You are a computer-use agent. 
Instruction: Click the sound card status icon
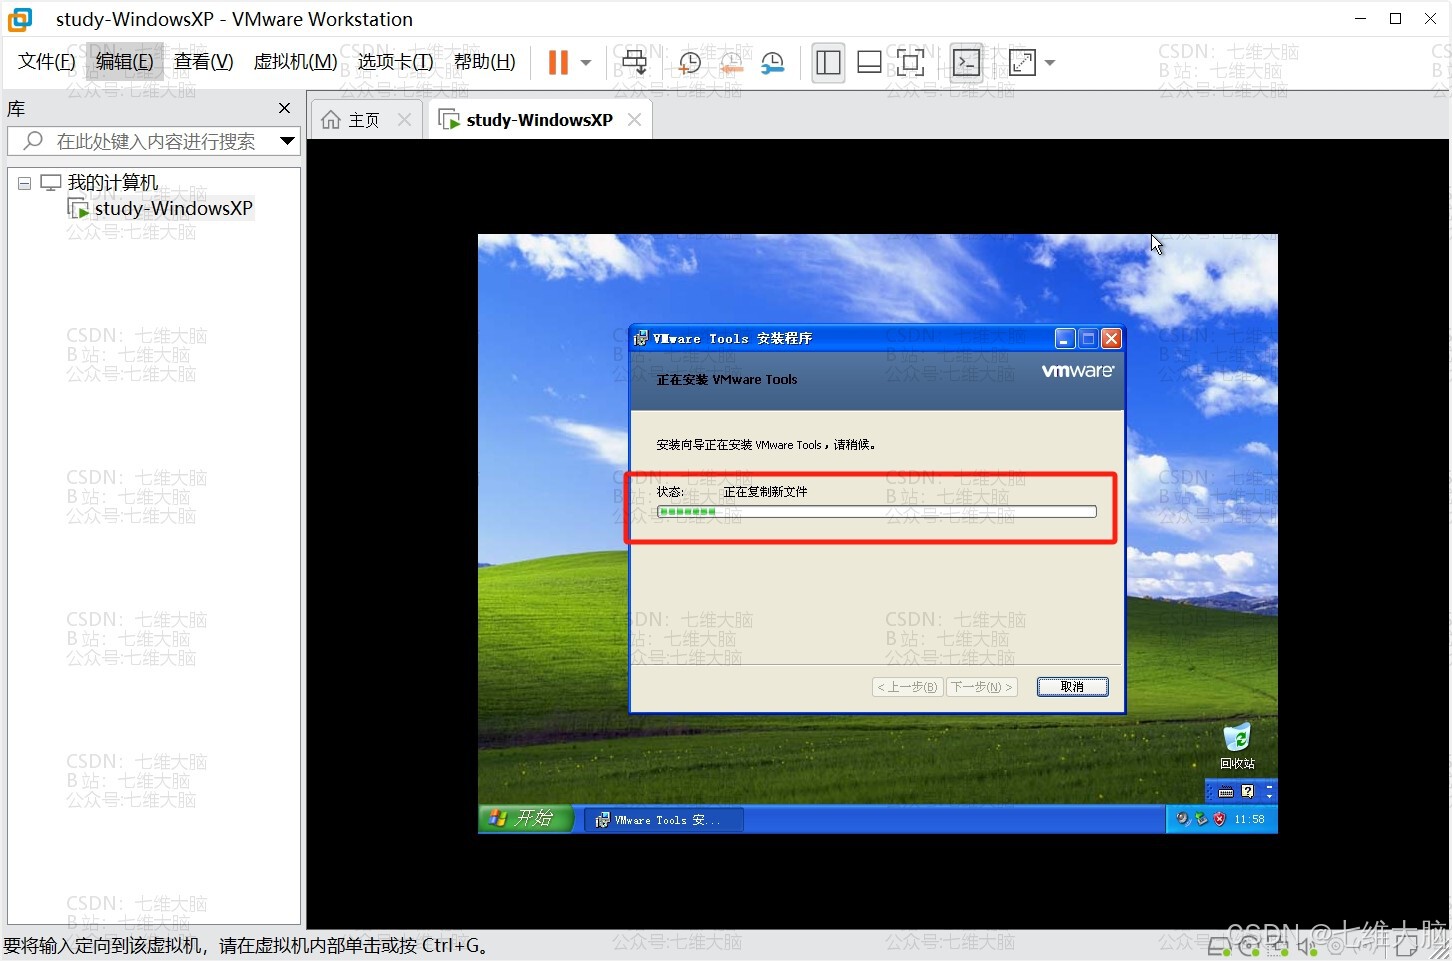pos(1307,947)
